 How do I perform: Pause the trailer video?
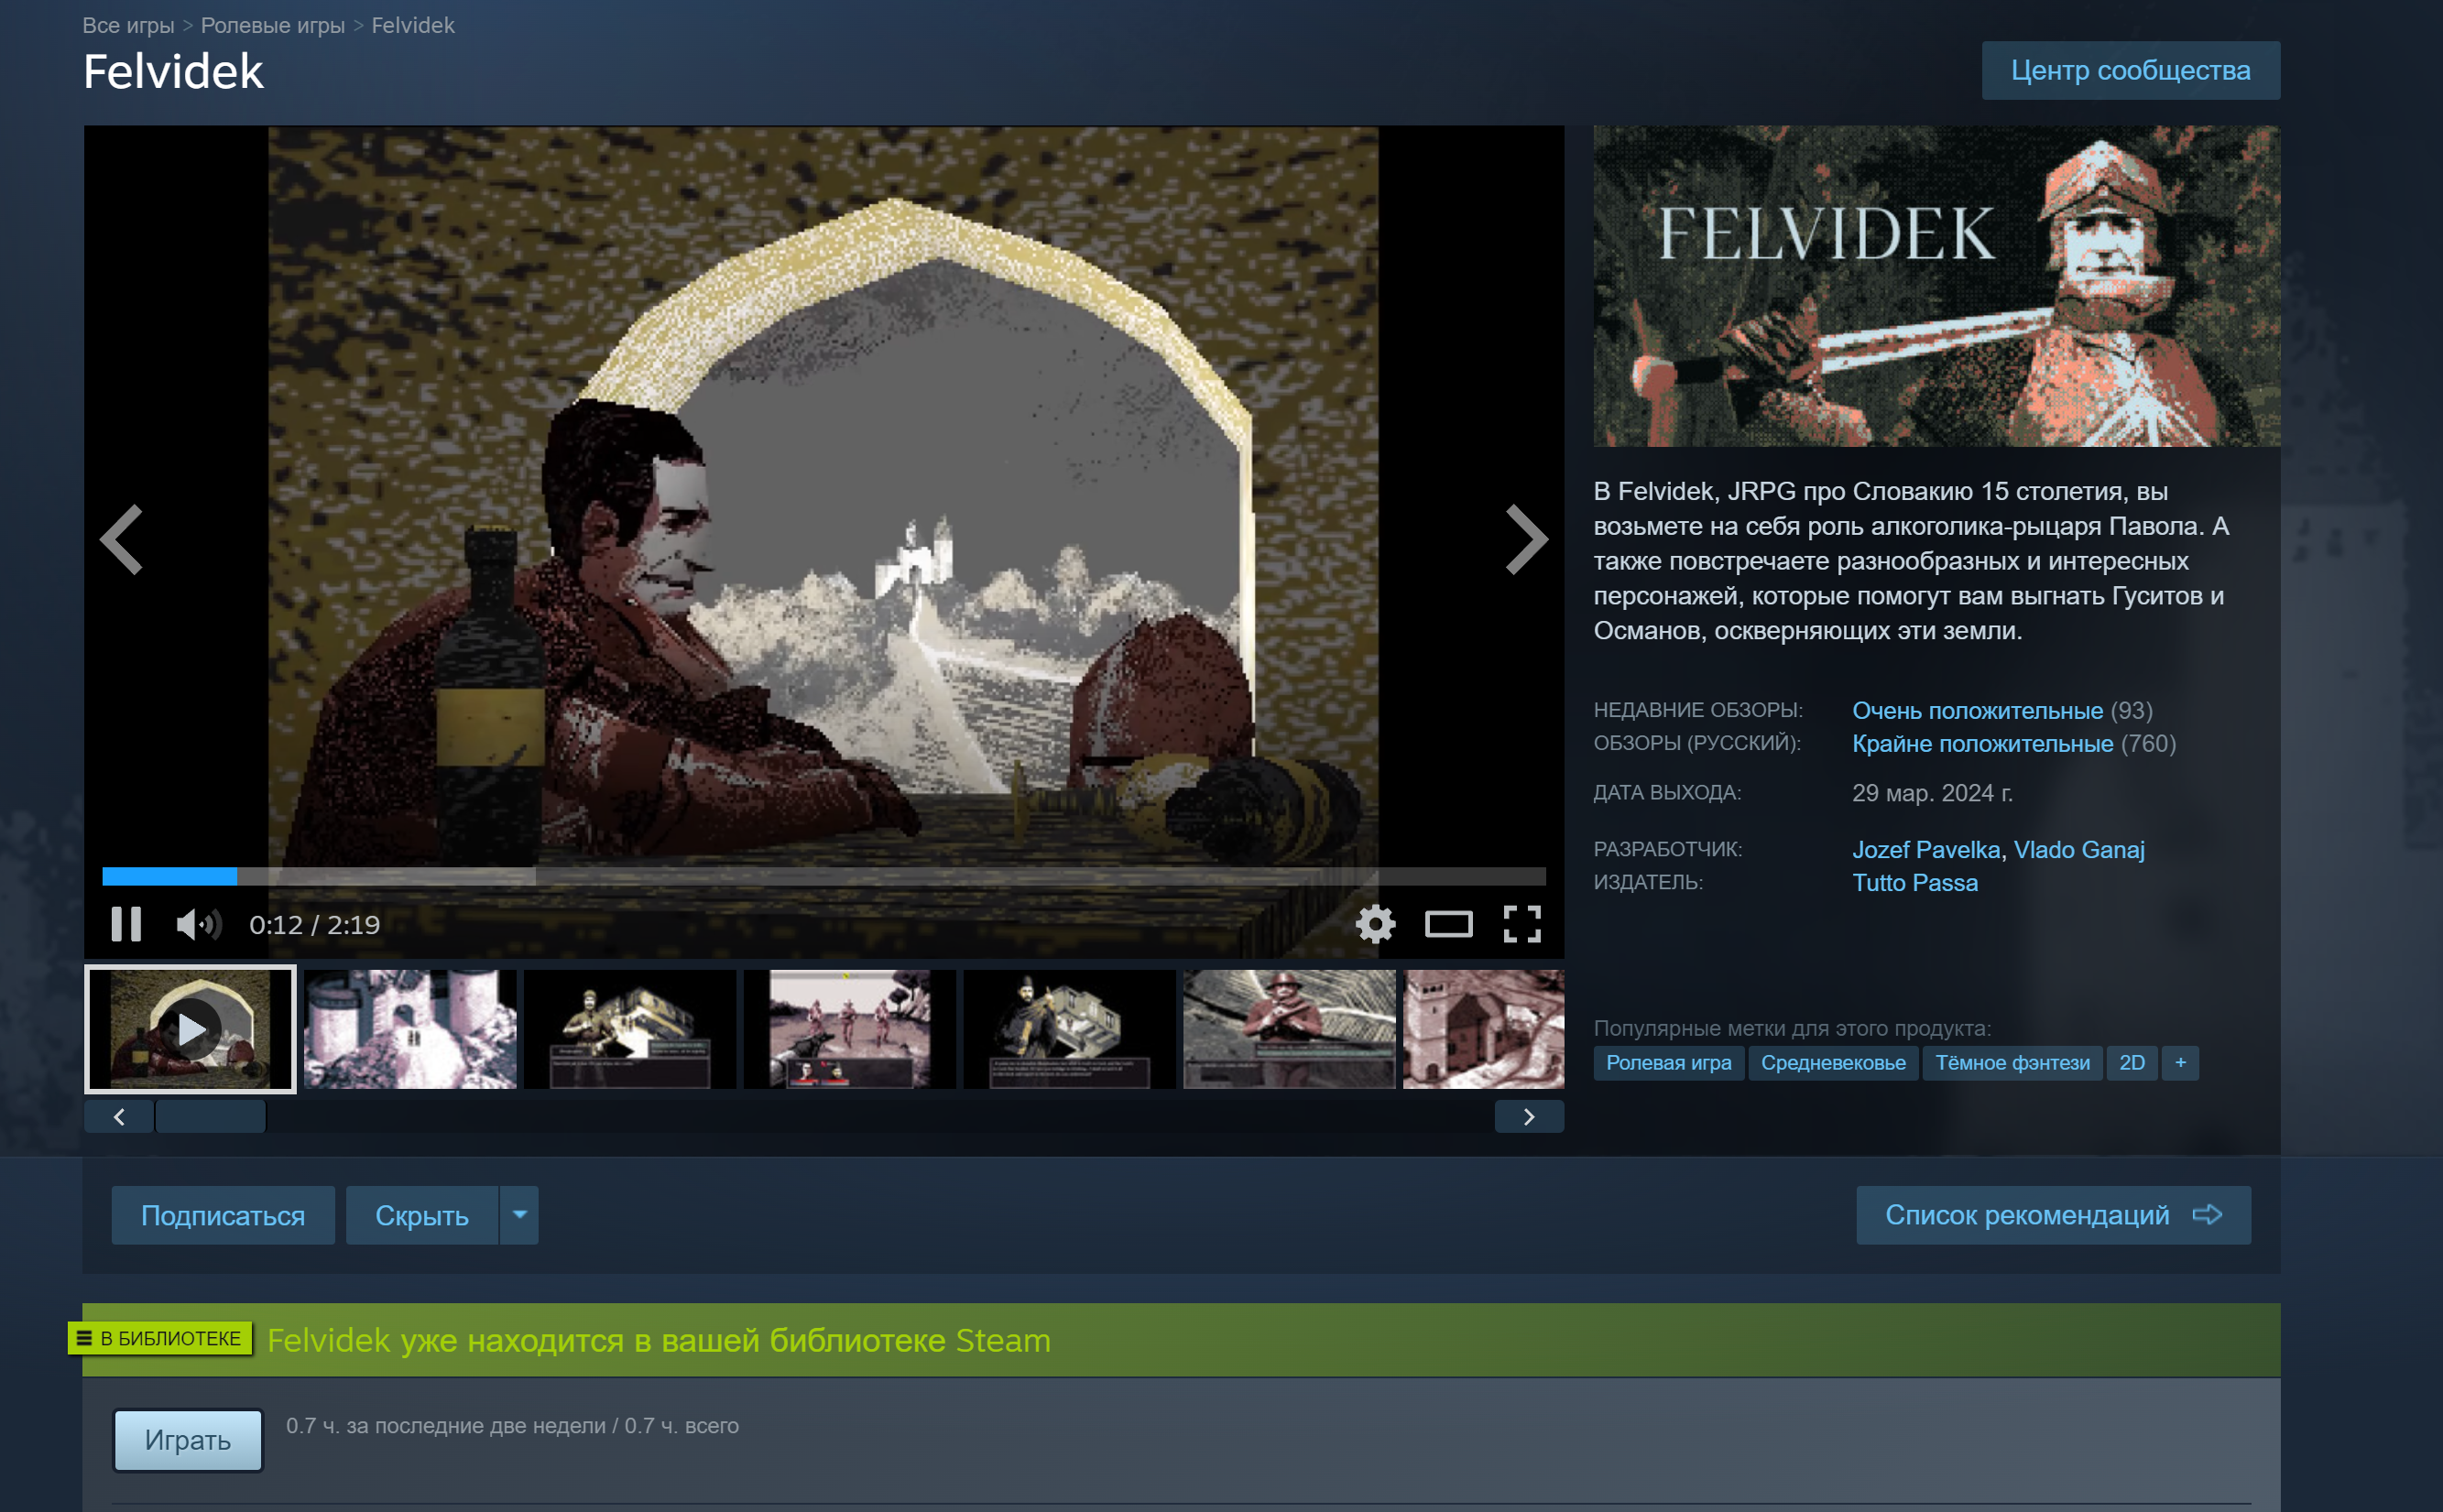(x=126, y=924)
